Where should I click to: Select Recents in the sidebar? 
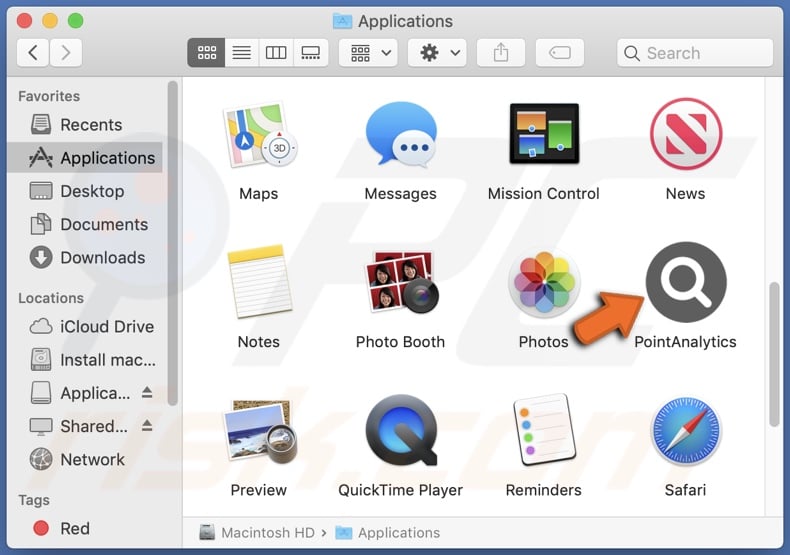click(85, 124)
